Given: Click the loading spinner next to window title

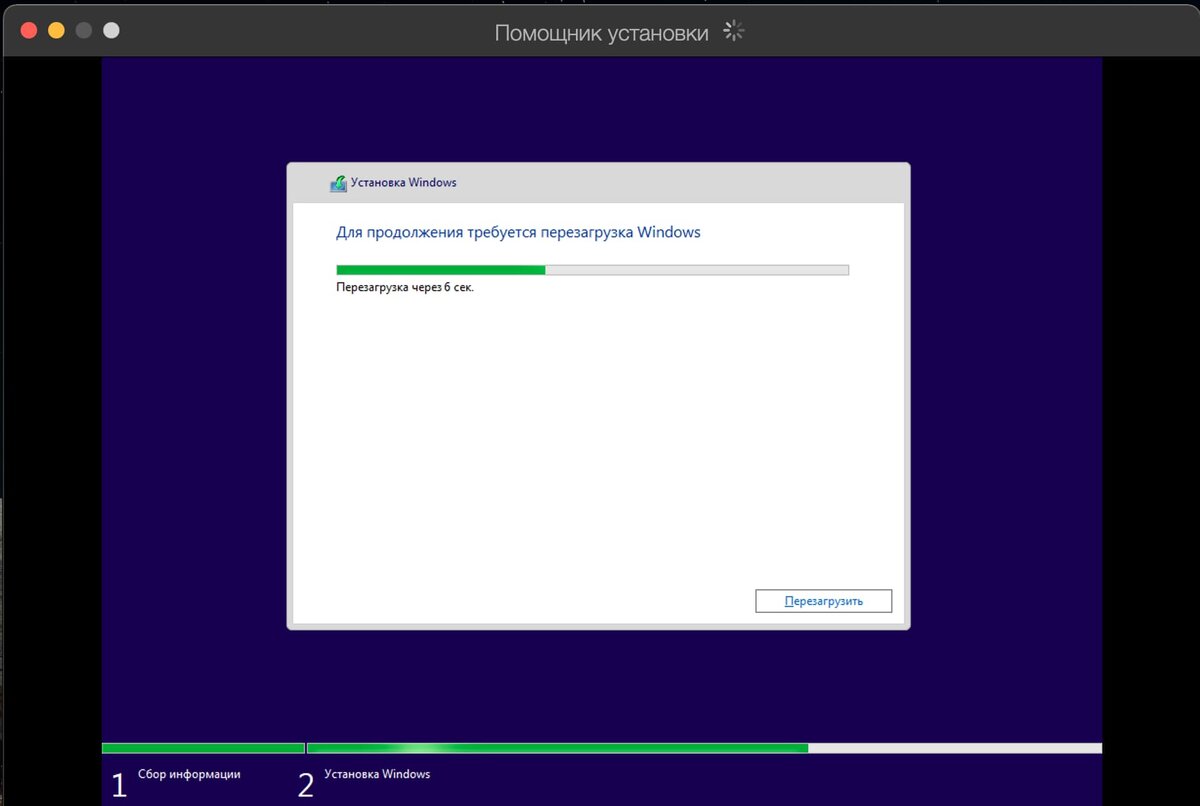Looking at the screenshot, I should click(734, 32).
